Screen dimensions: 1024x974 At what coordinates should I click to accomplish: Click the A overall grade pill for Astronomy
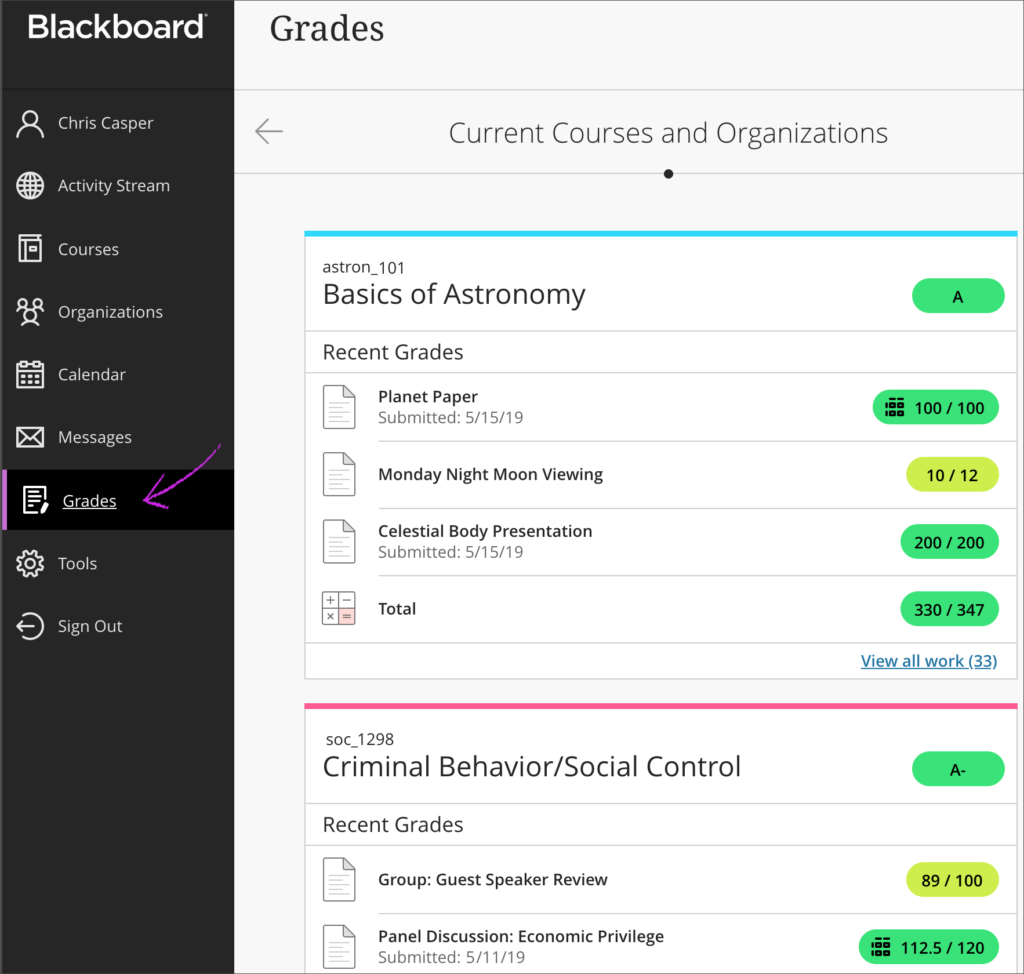click(957, 297)
